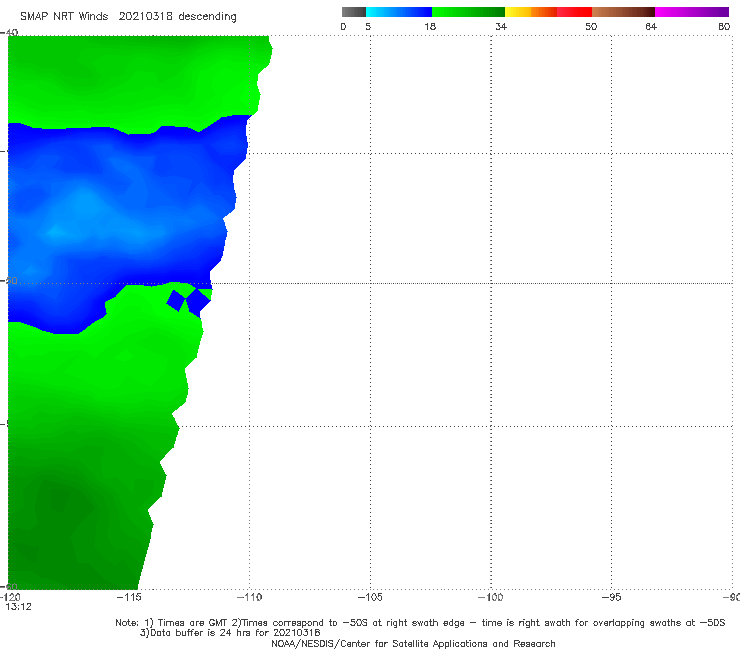Click the red segment of the color bar

coord(574,12)
